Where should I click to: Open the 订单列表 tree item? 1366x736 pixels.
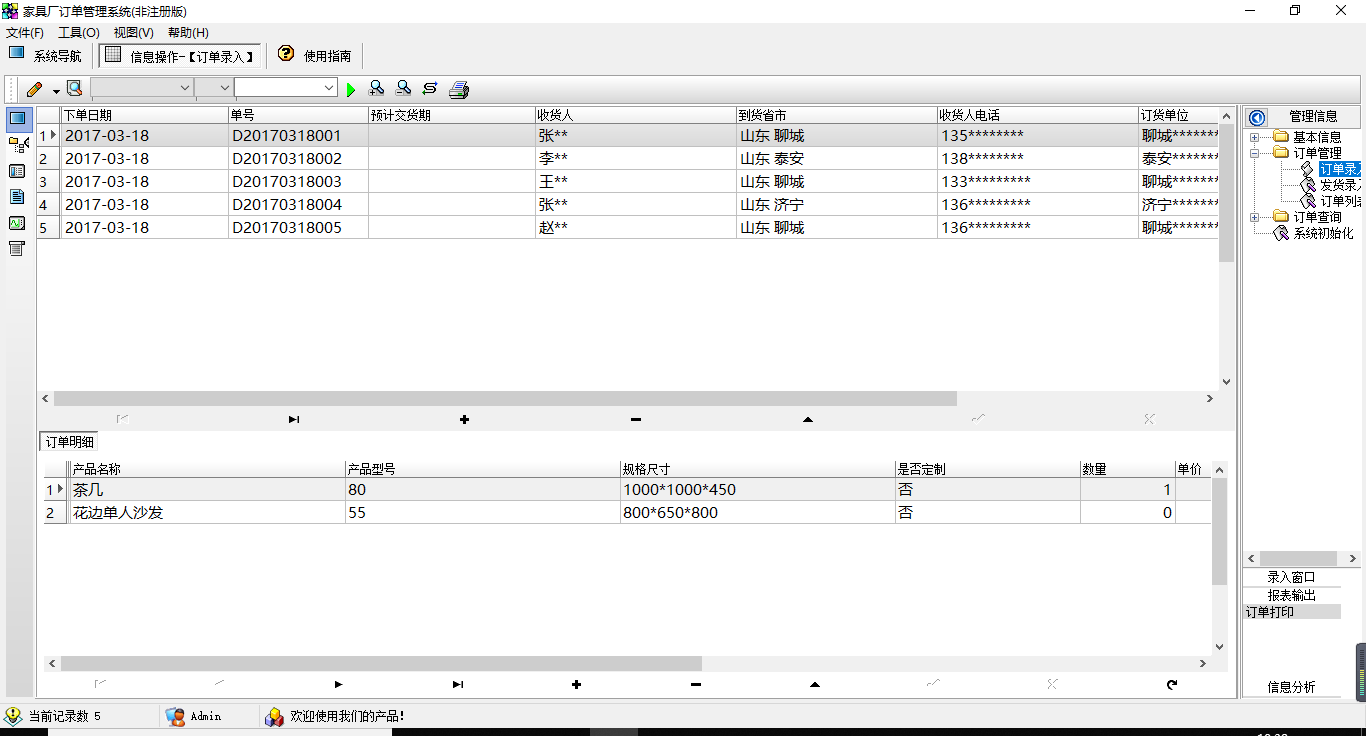tap(1340, 201)
